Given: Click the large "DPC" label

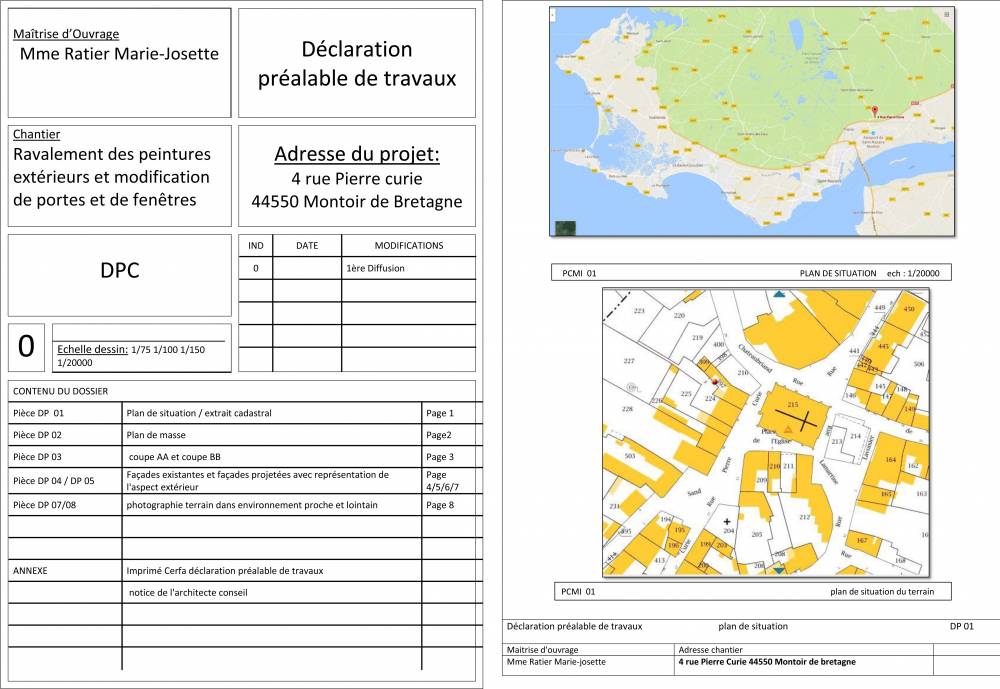Looking at the screenshot, I should [x=120, y=270].
